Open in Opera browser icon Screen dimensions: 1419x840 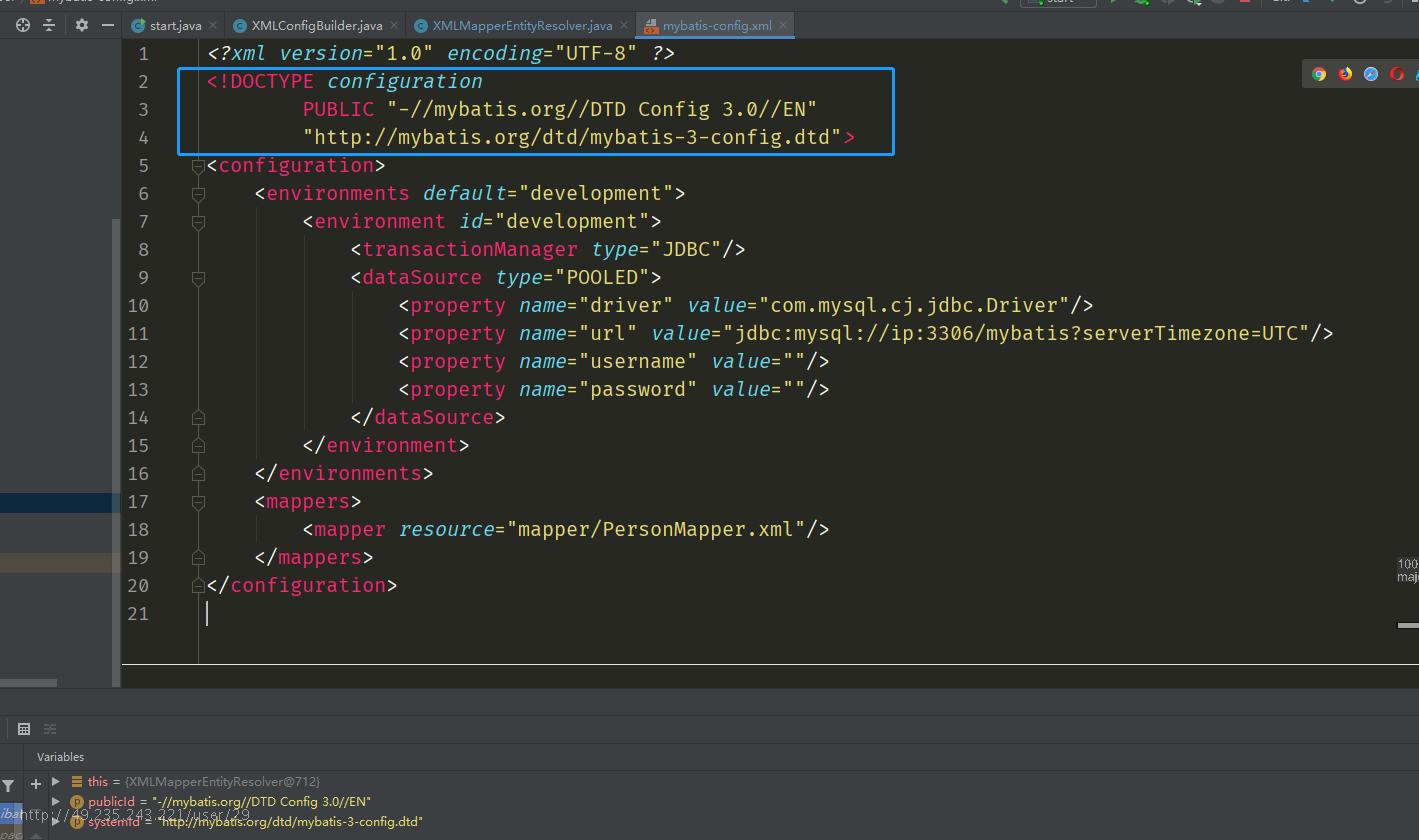point(1397,74)
